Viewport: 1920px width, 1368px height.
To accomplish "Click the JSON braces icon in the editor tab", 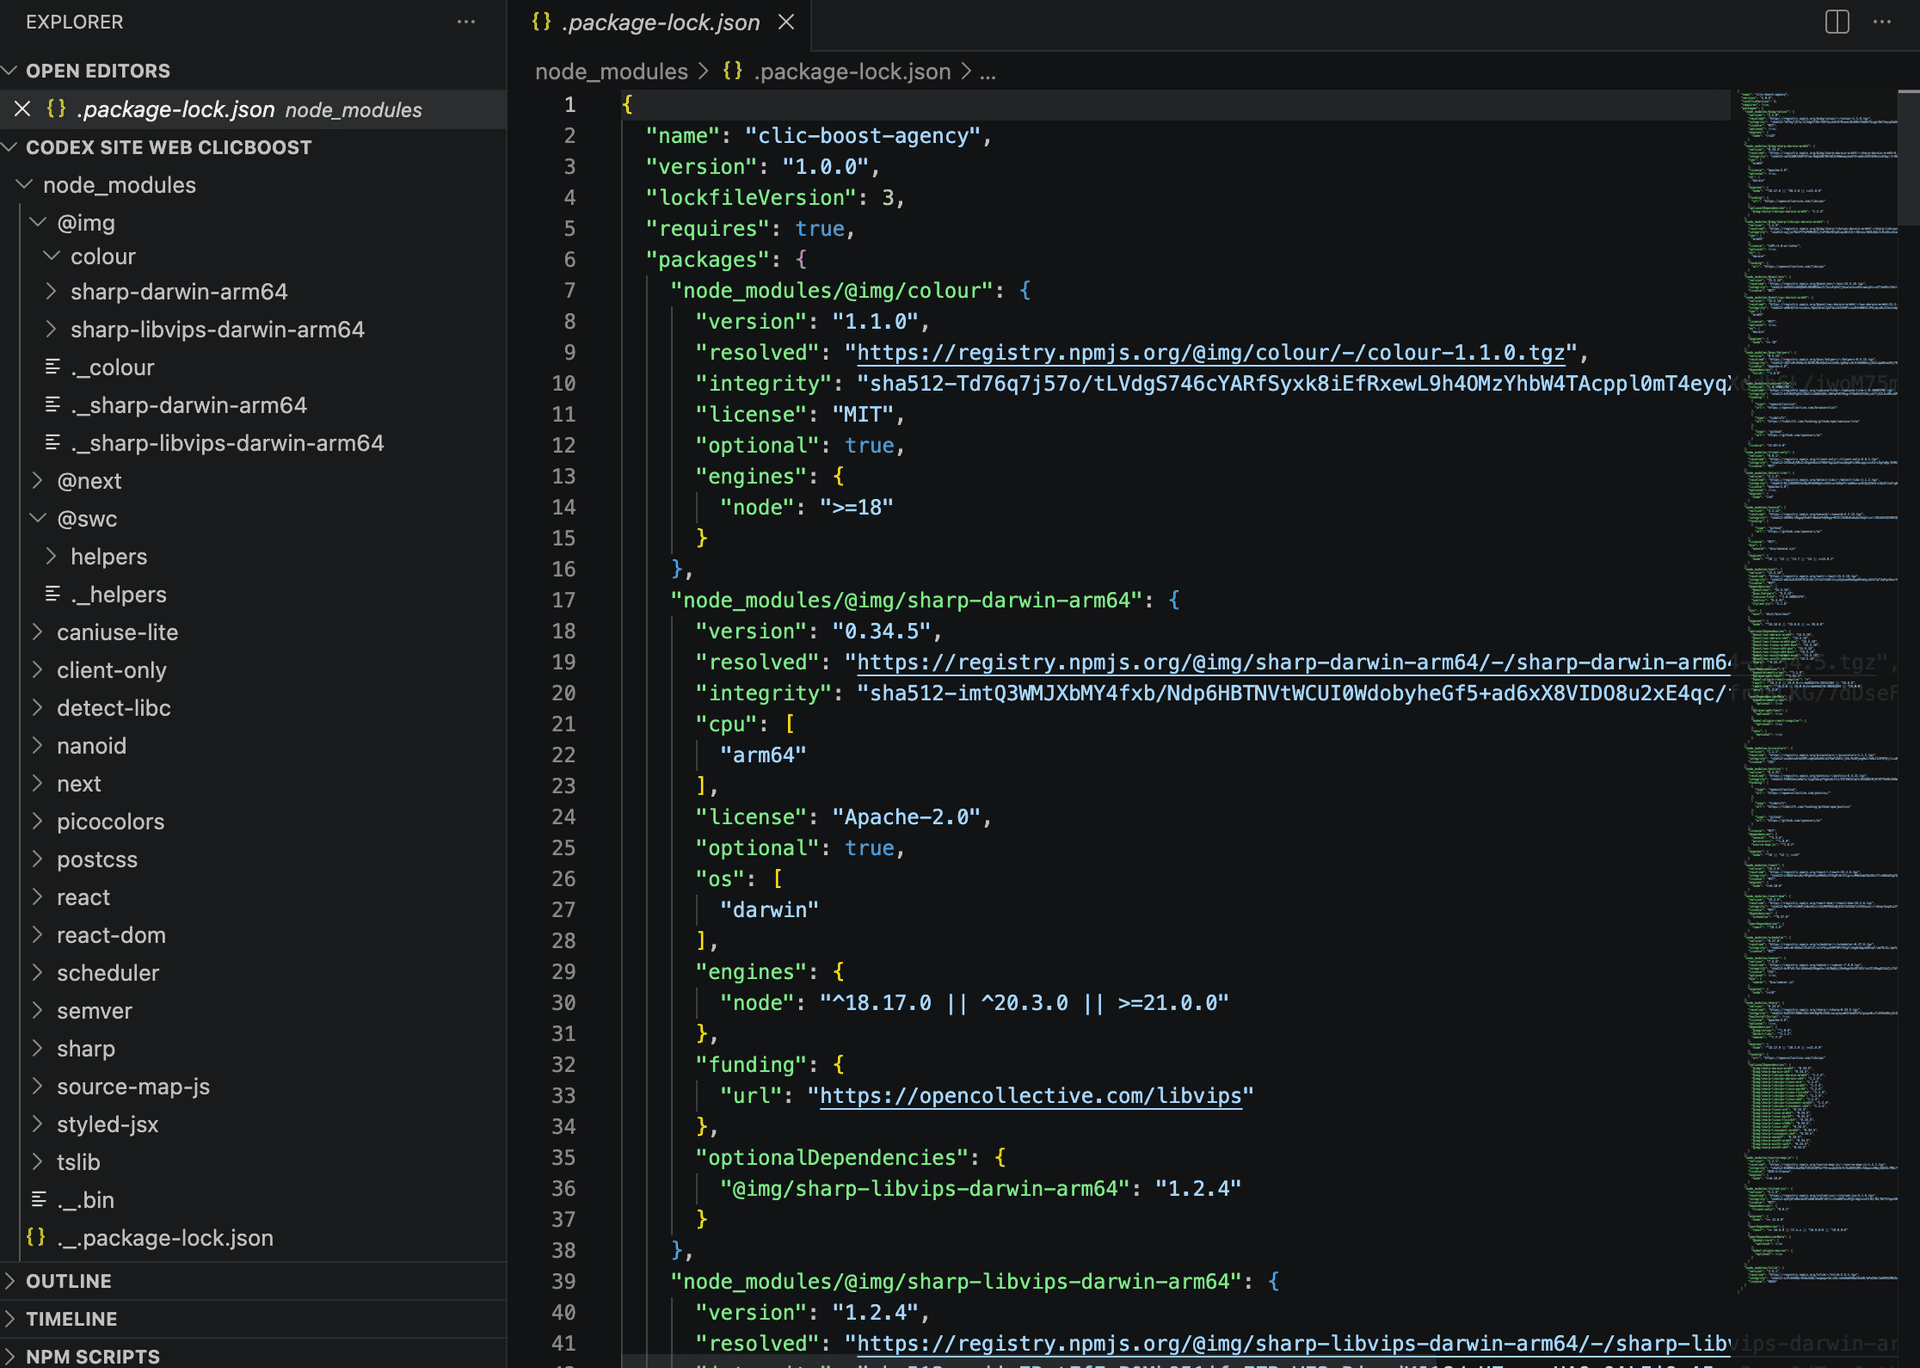I will tap(541, 22).
